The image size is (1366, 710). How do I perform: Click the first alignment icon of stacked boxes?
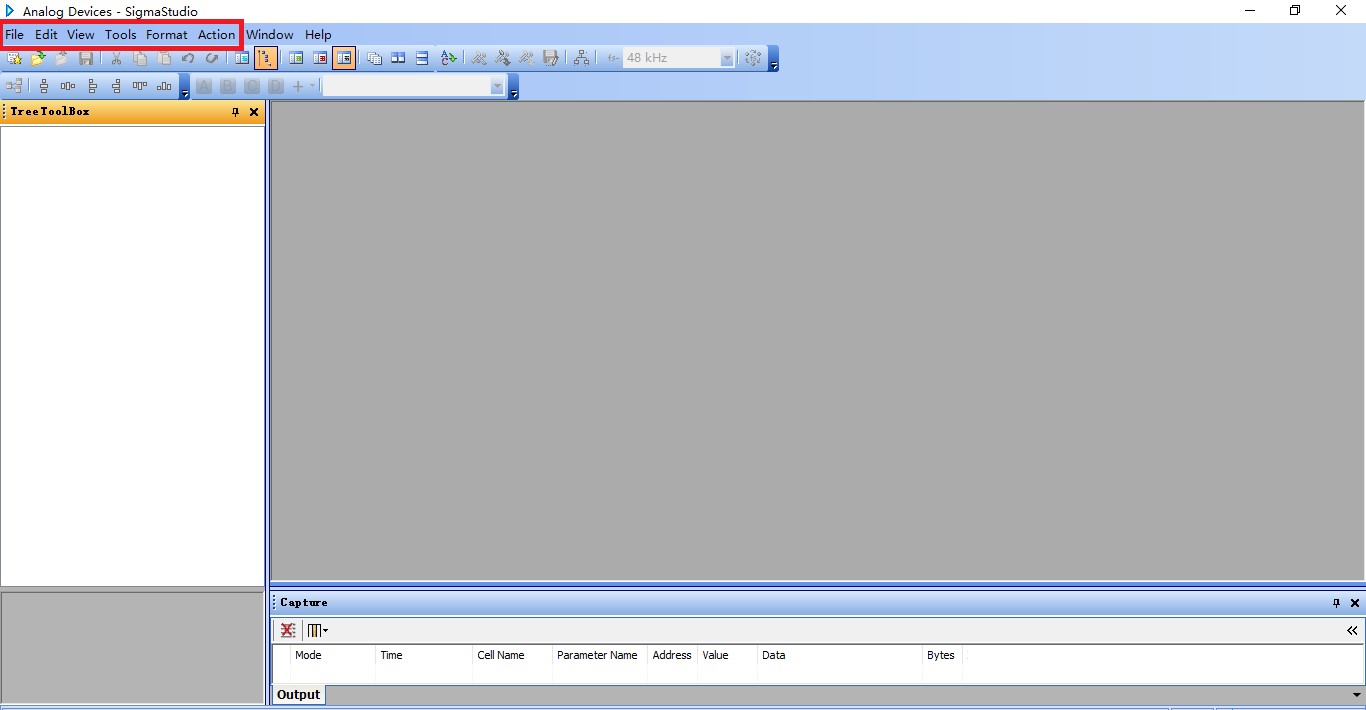(44, 86)
